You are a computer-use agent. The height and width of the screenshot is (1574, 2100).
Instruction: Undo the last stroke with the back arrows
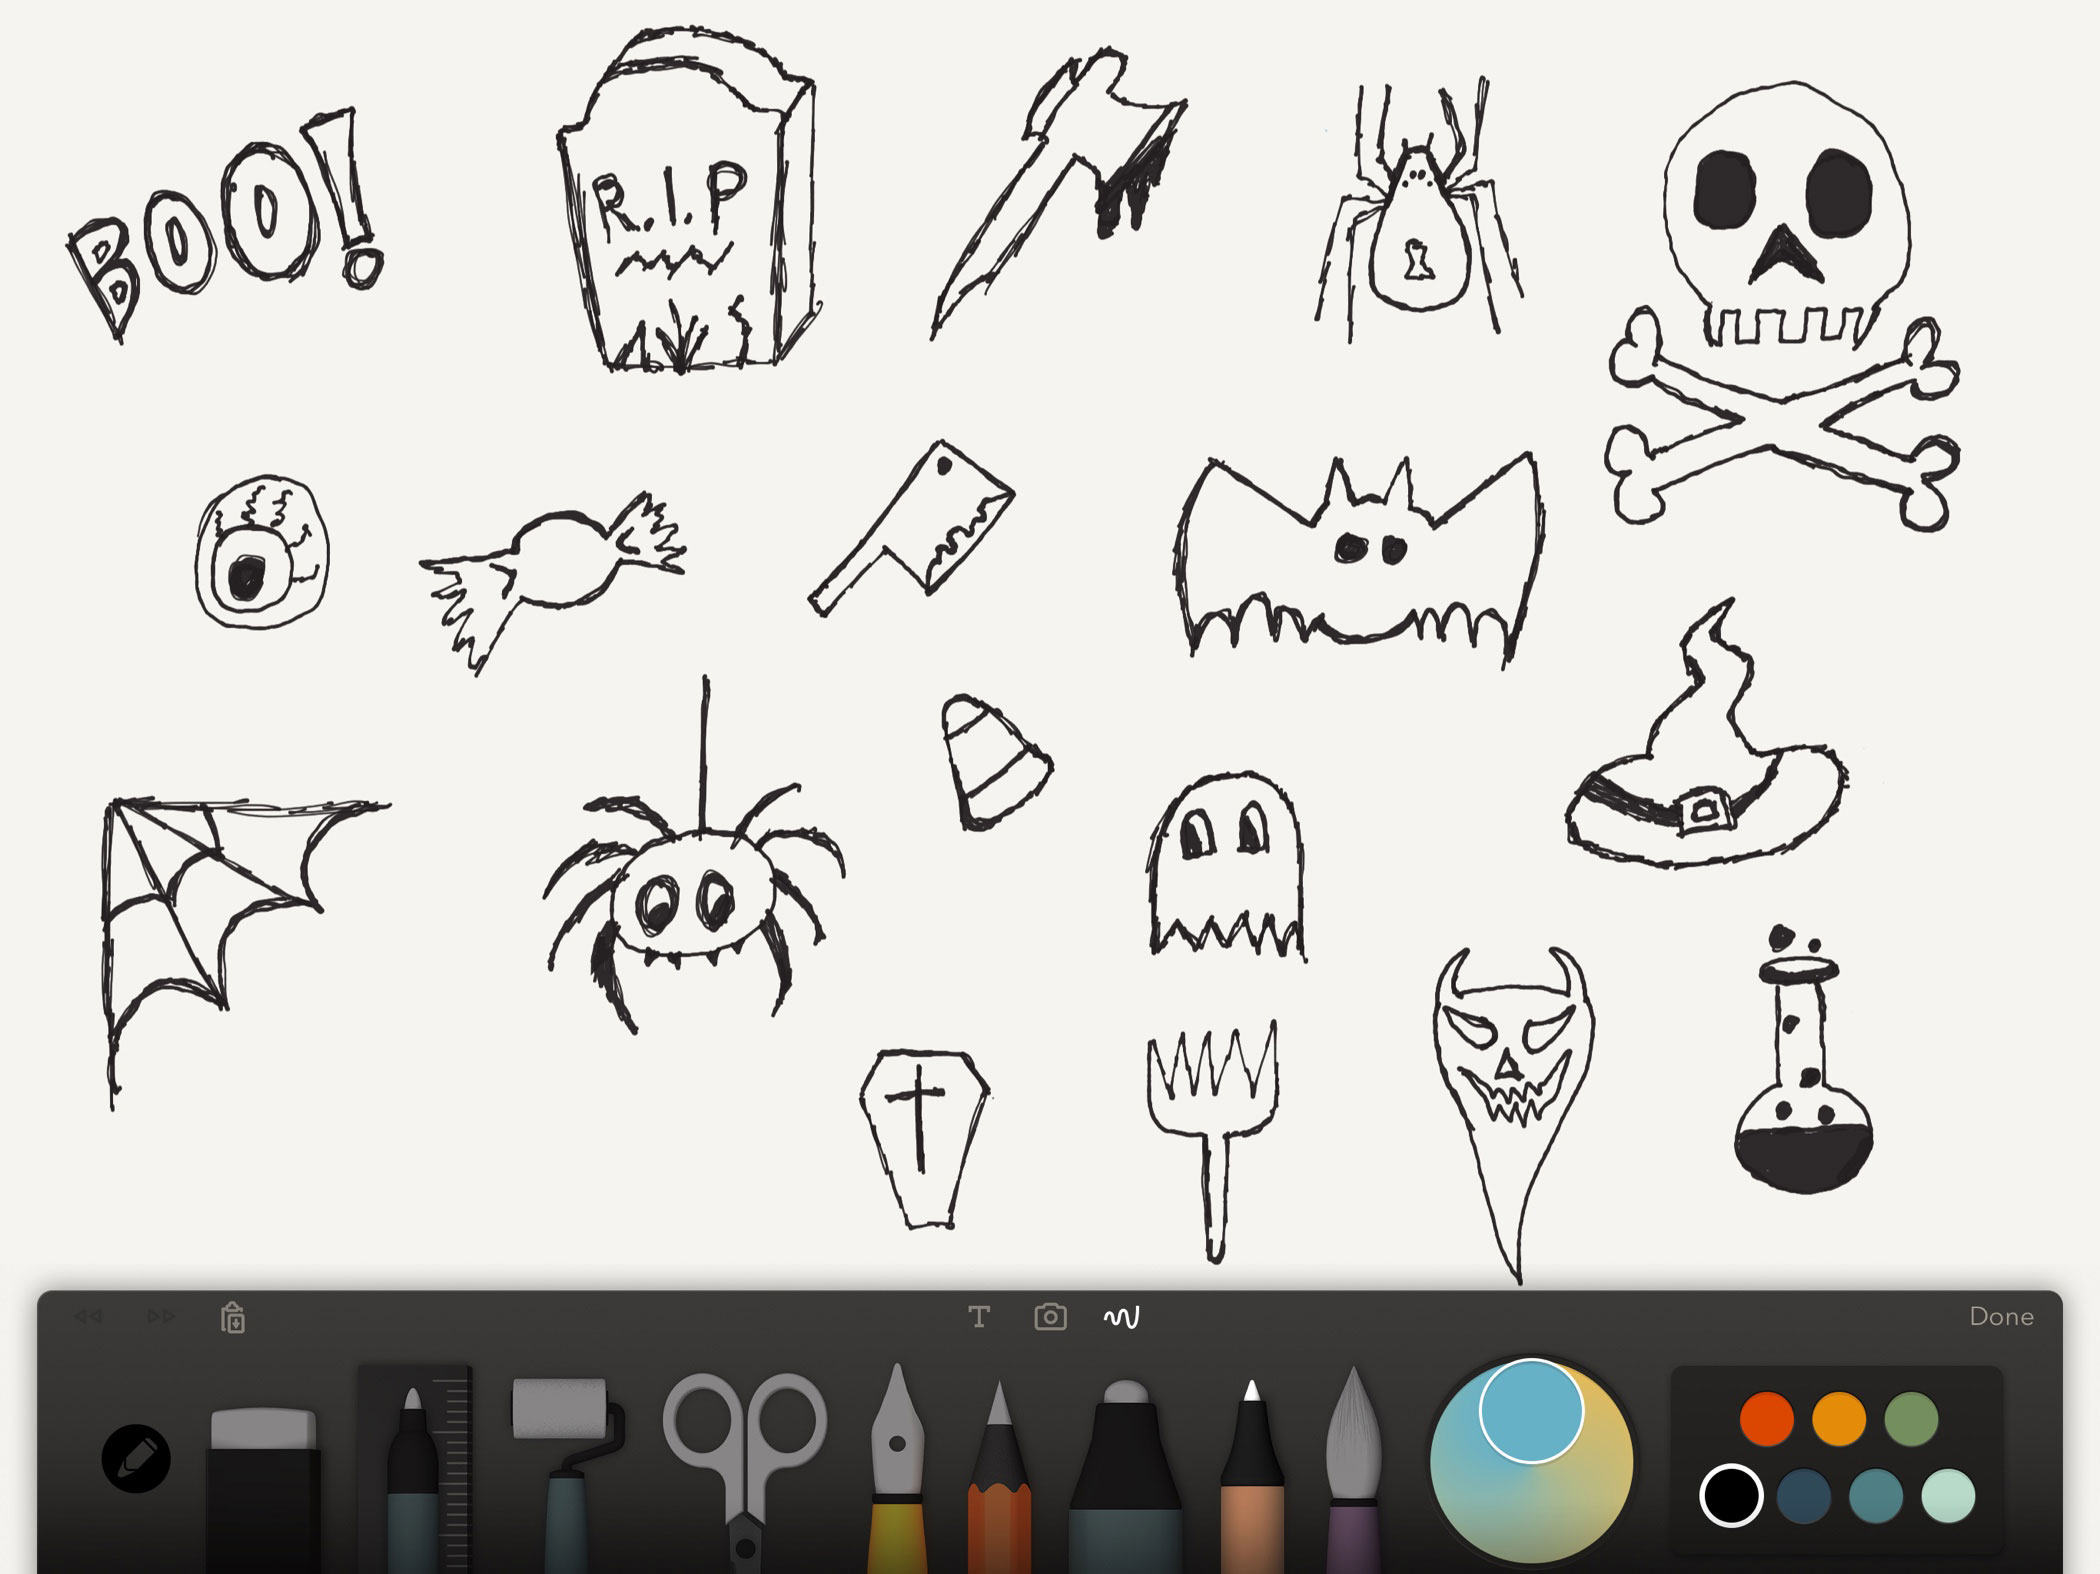pos(88,1317)
